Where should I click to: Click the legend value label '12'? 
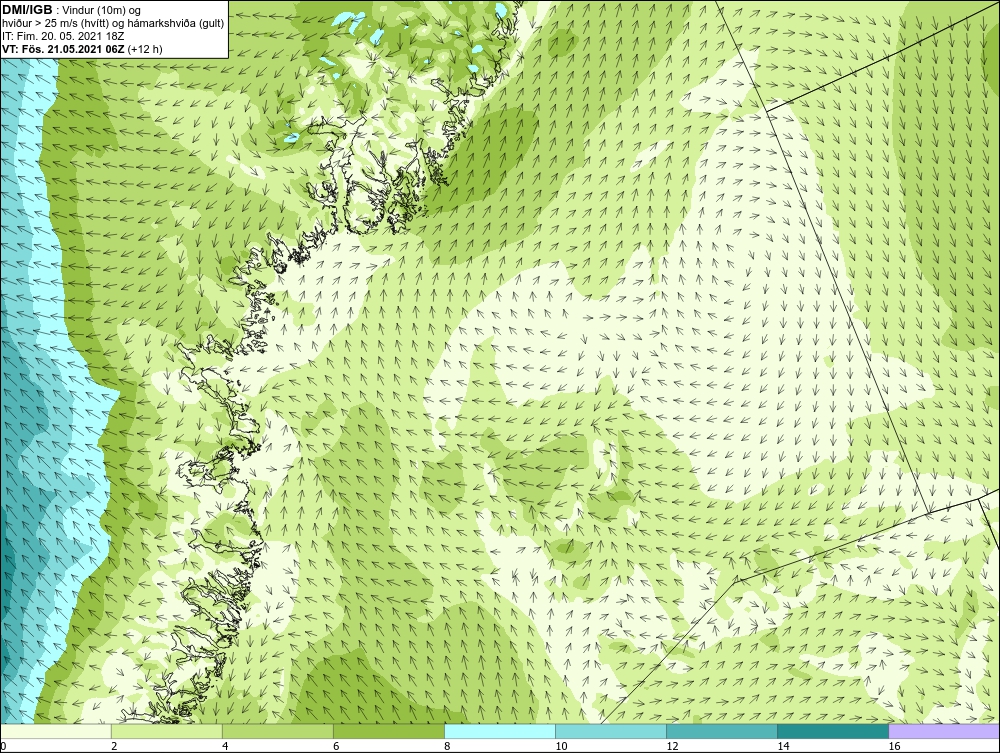[x=672, y=747]
